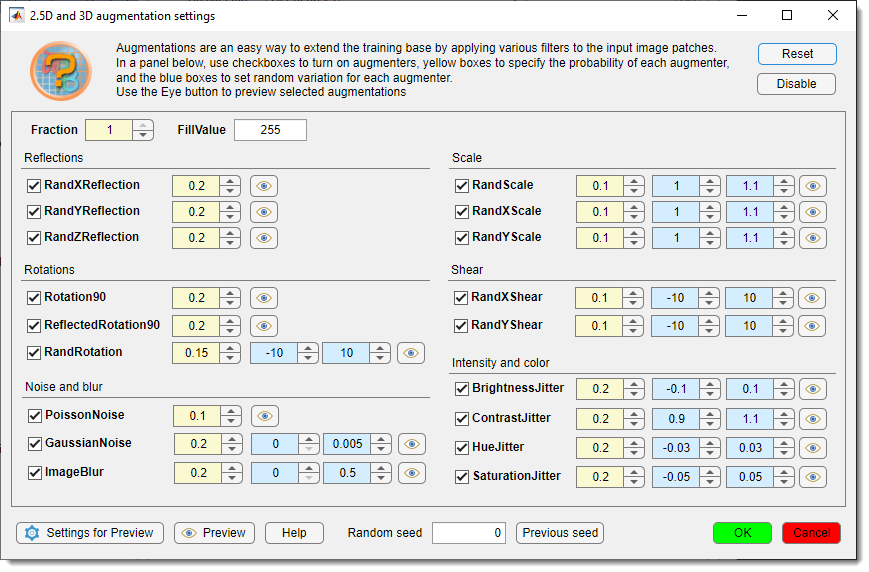Toggle the PoissonNoise checkbox
Viewport: 869px width, 572px height.
[34, 415]
